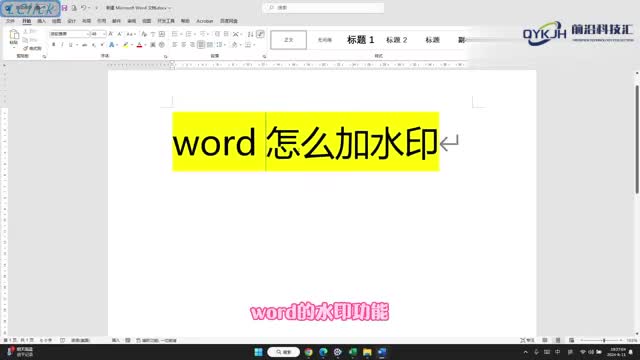Apply yellow text highlight marker
Viewport: 640px width, 360px height.
coord(125,45)
